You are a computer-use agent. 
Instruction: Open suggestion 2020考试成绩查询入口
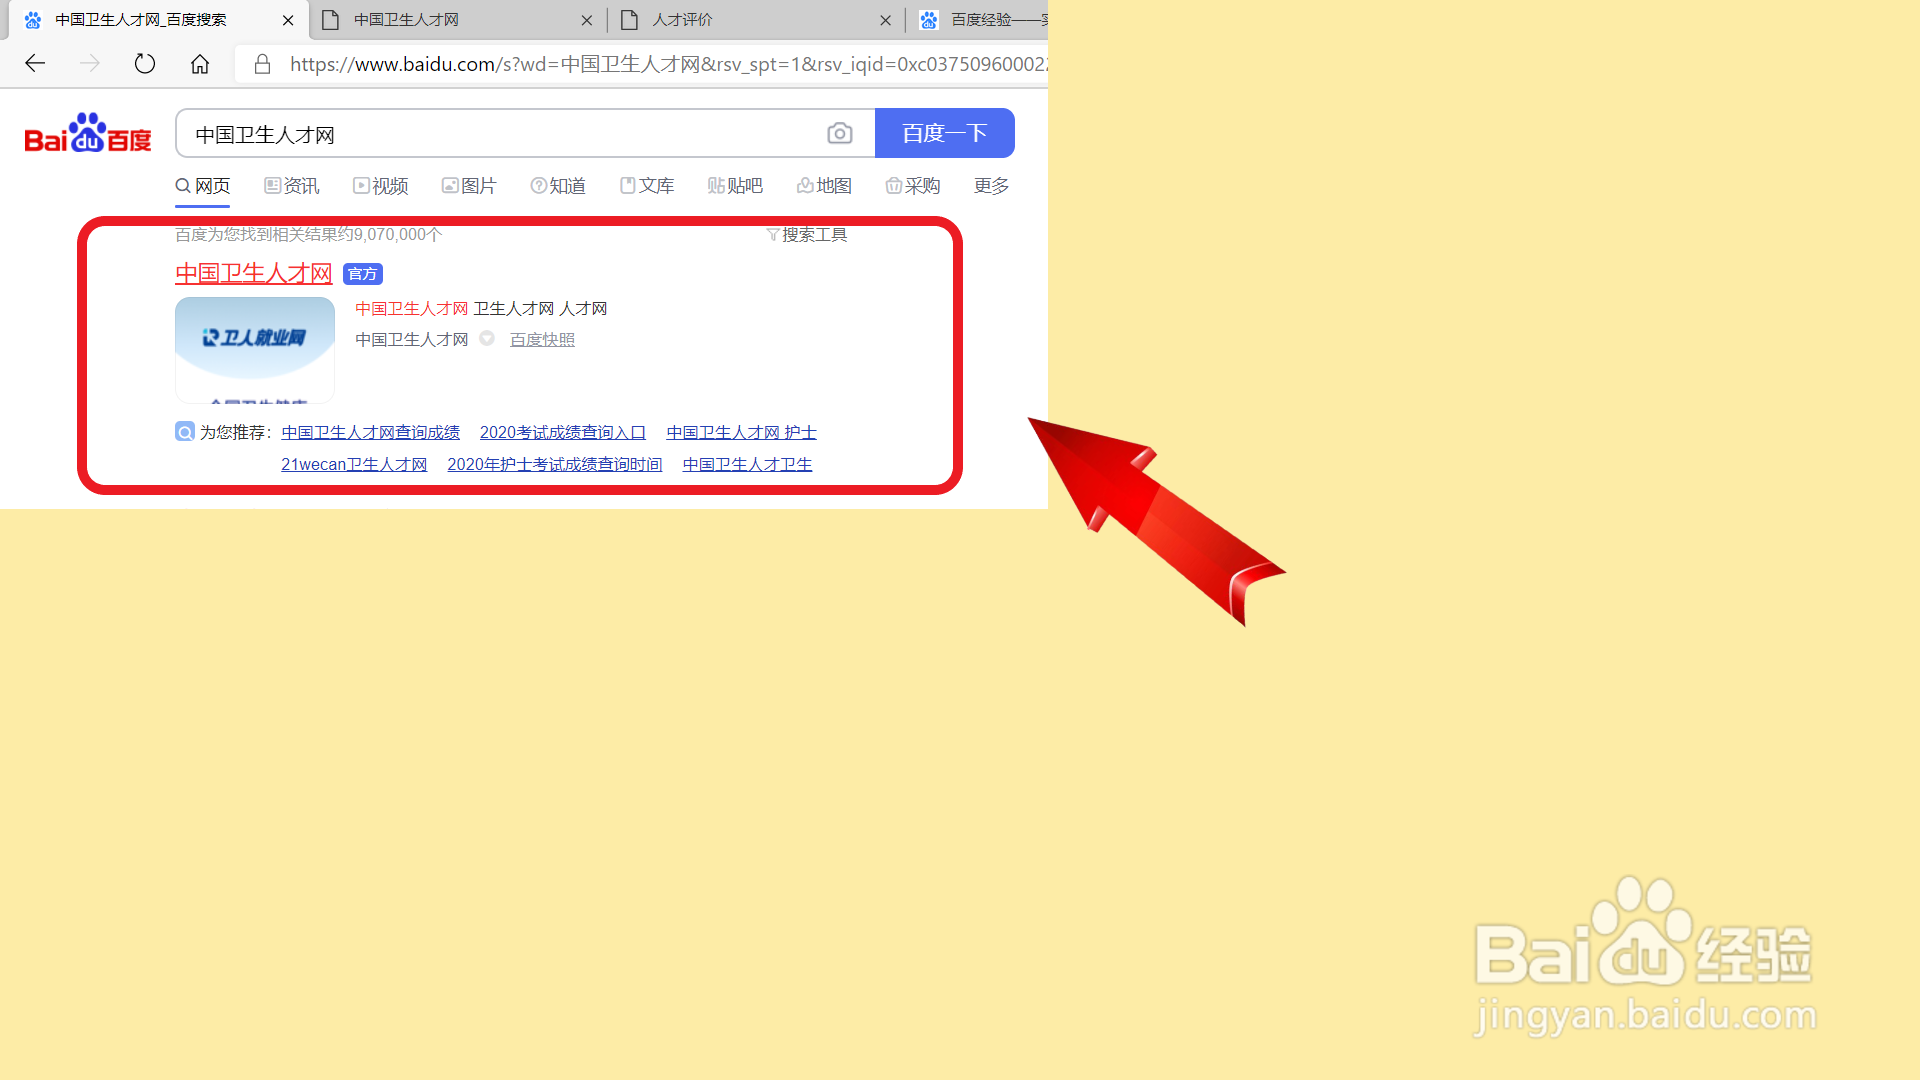pos(563,433)
